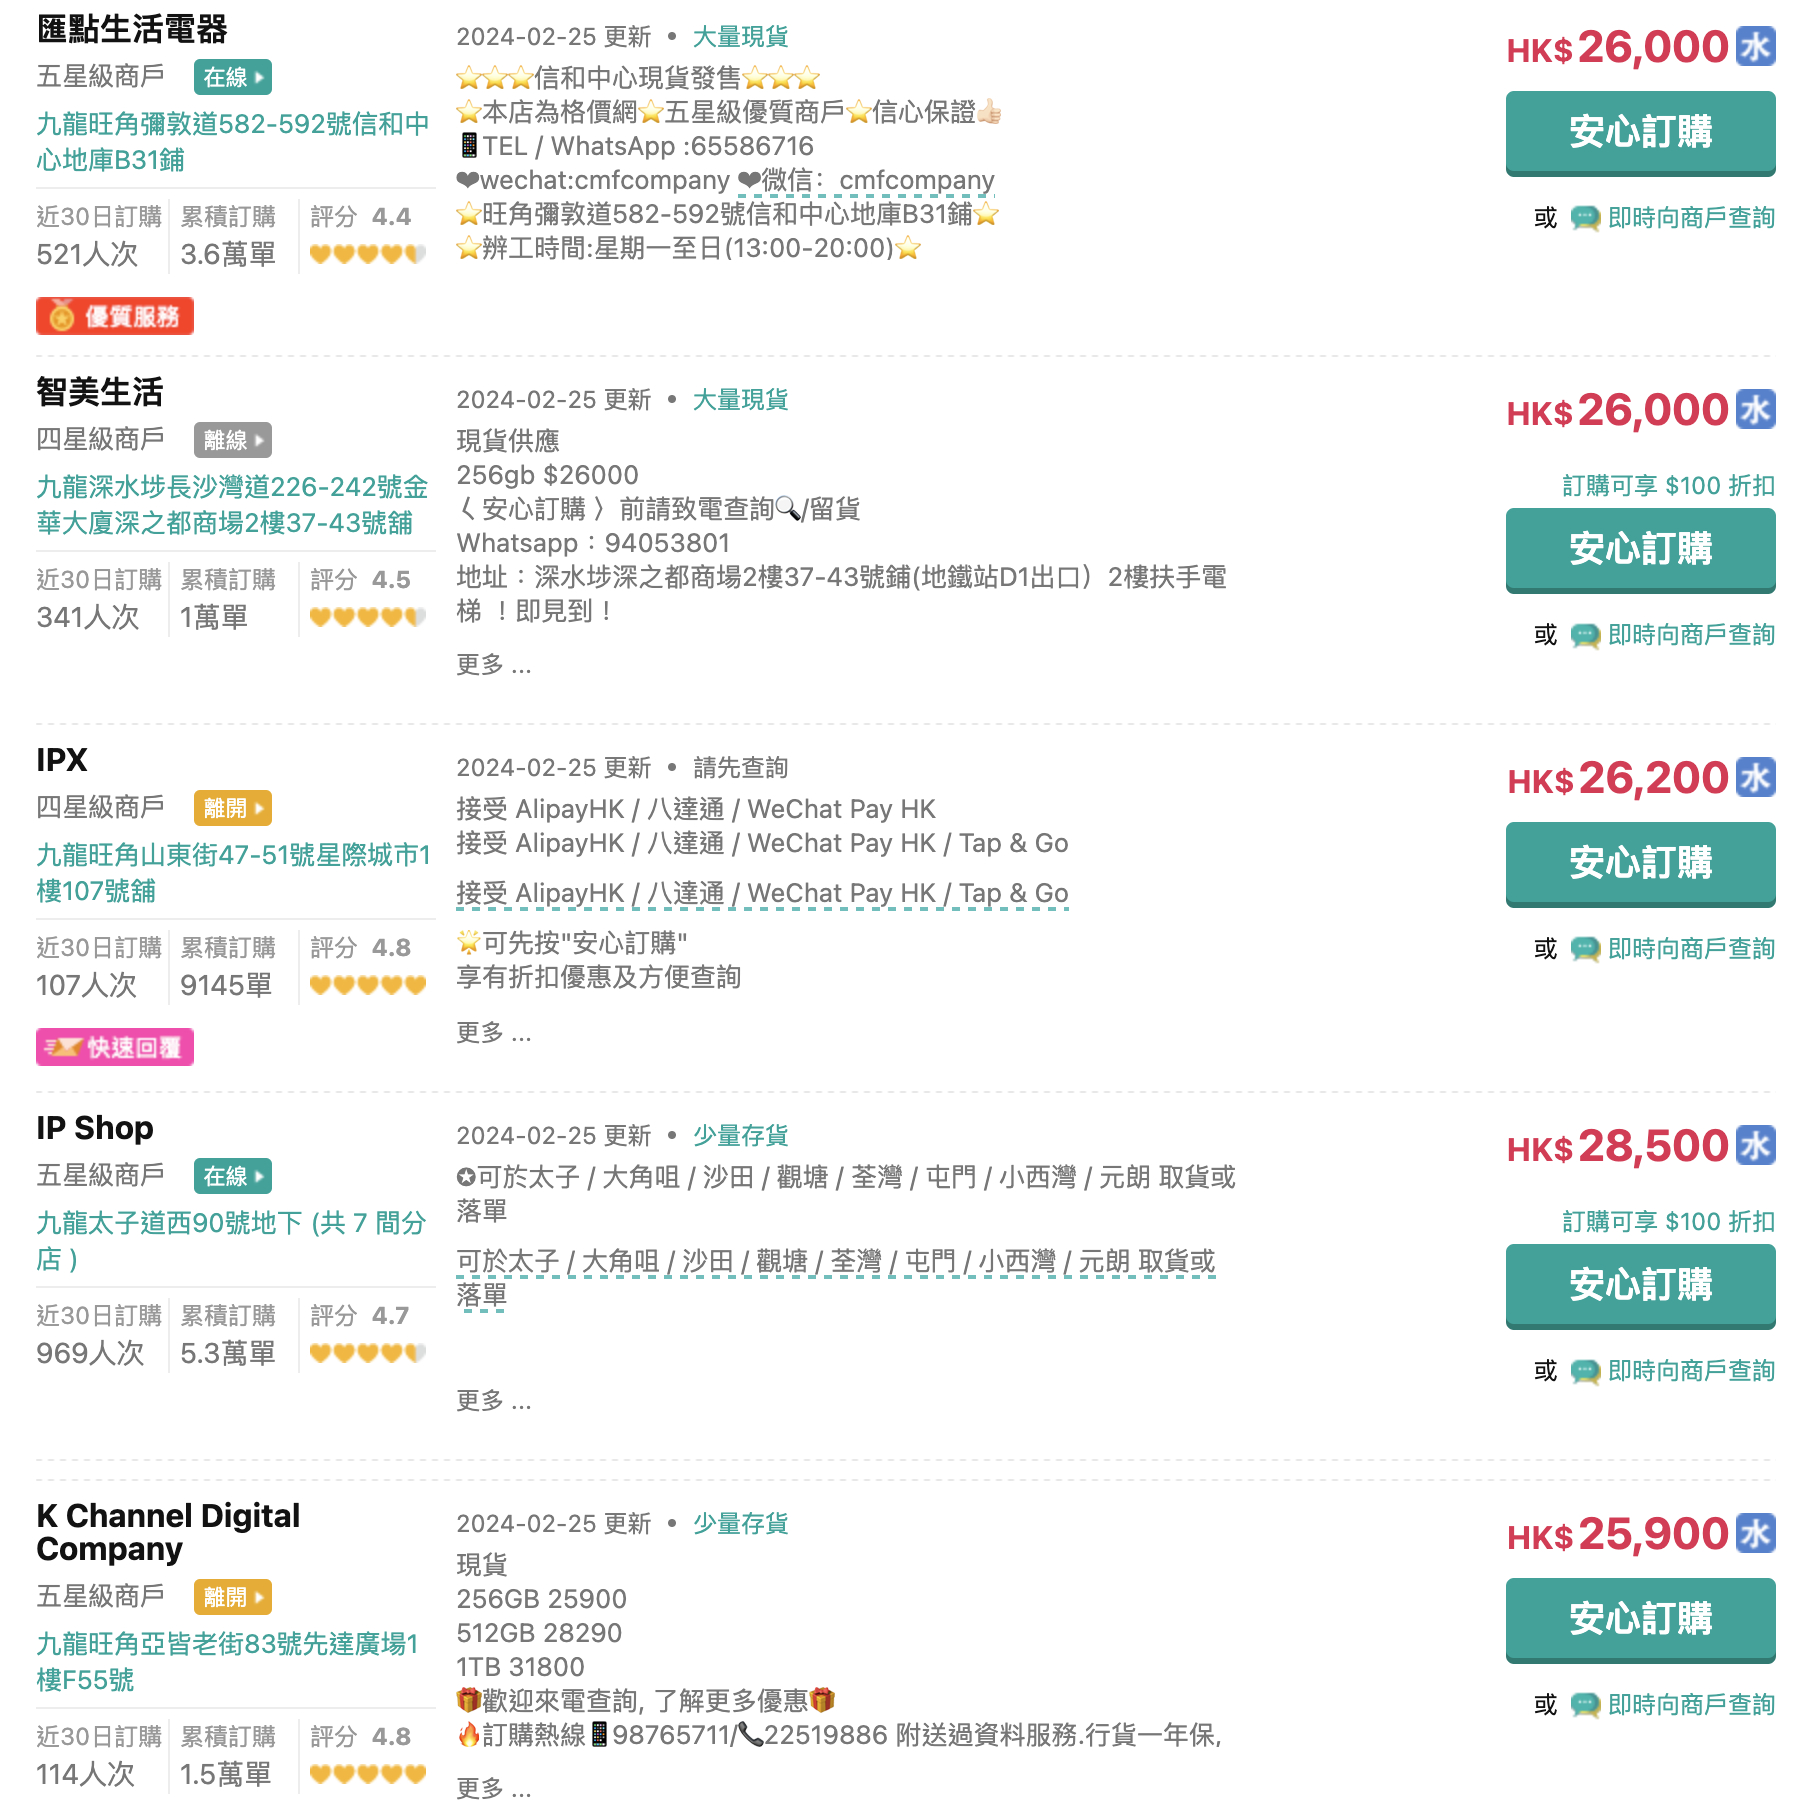Click the 4.8 heart rating for IPX
The height and width of the screenshot is (1800, 1798).
click(x=368, y=985)
